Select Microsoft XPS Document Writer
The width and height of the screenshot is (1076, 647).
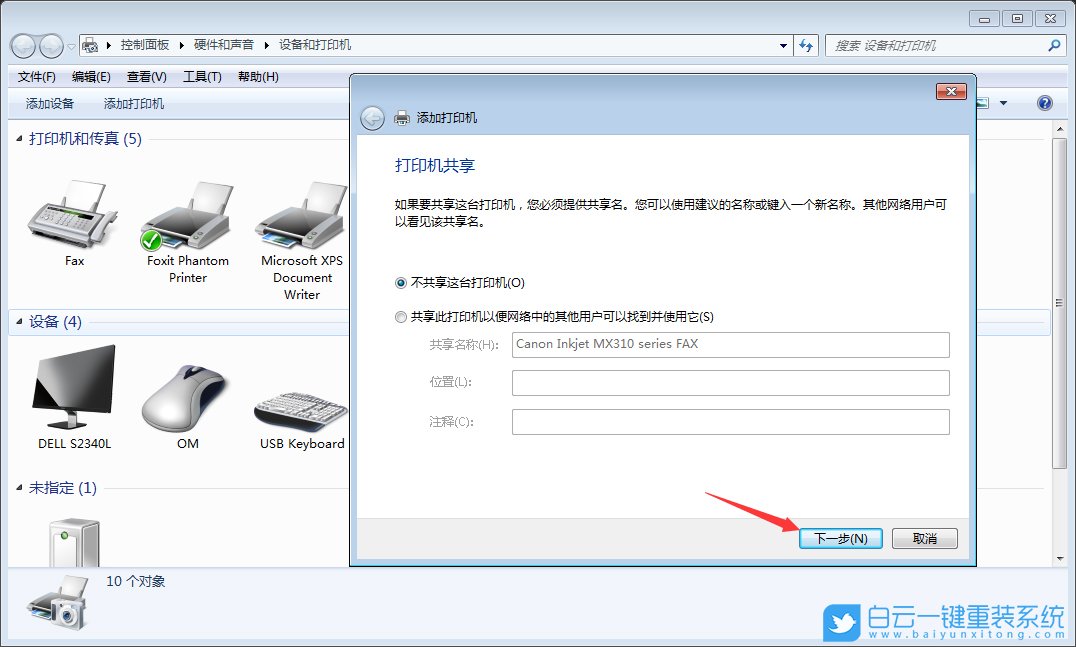(x=300, y=215)
